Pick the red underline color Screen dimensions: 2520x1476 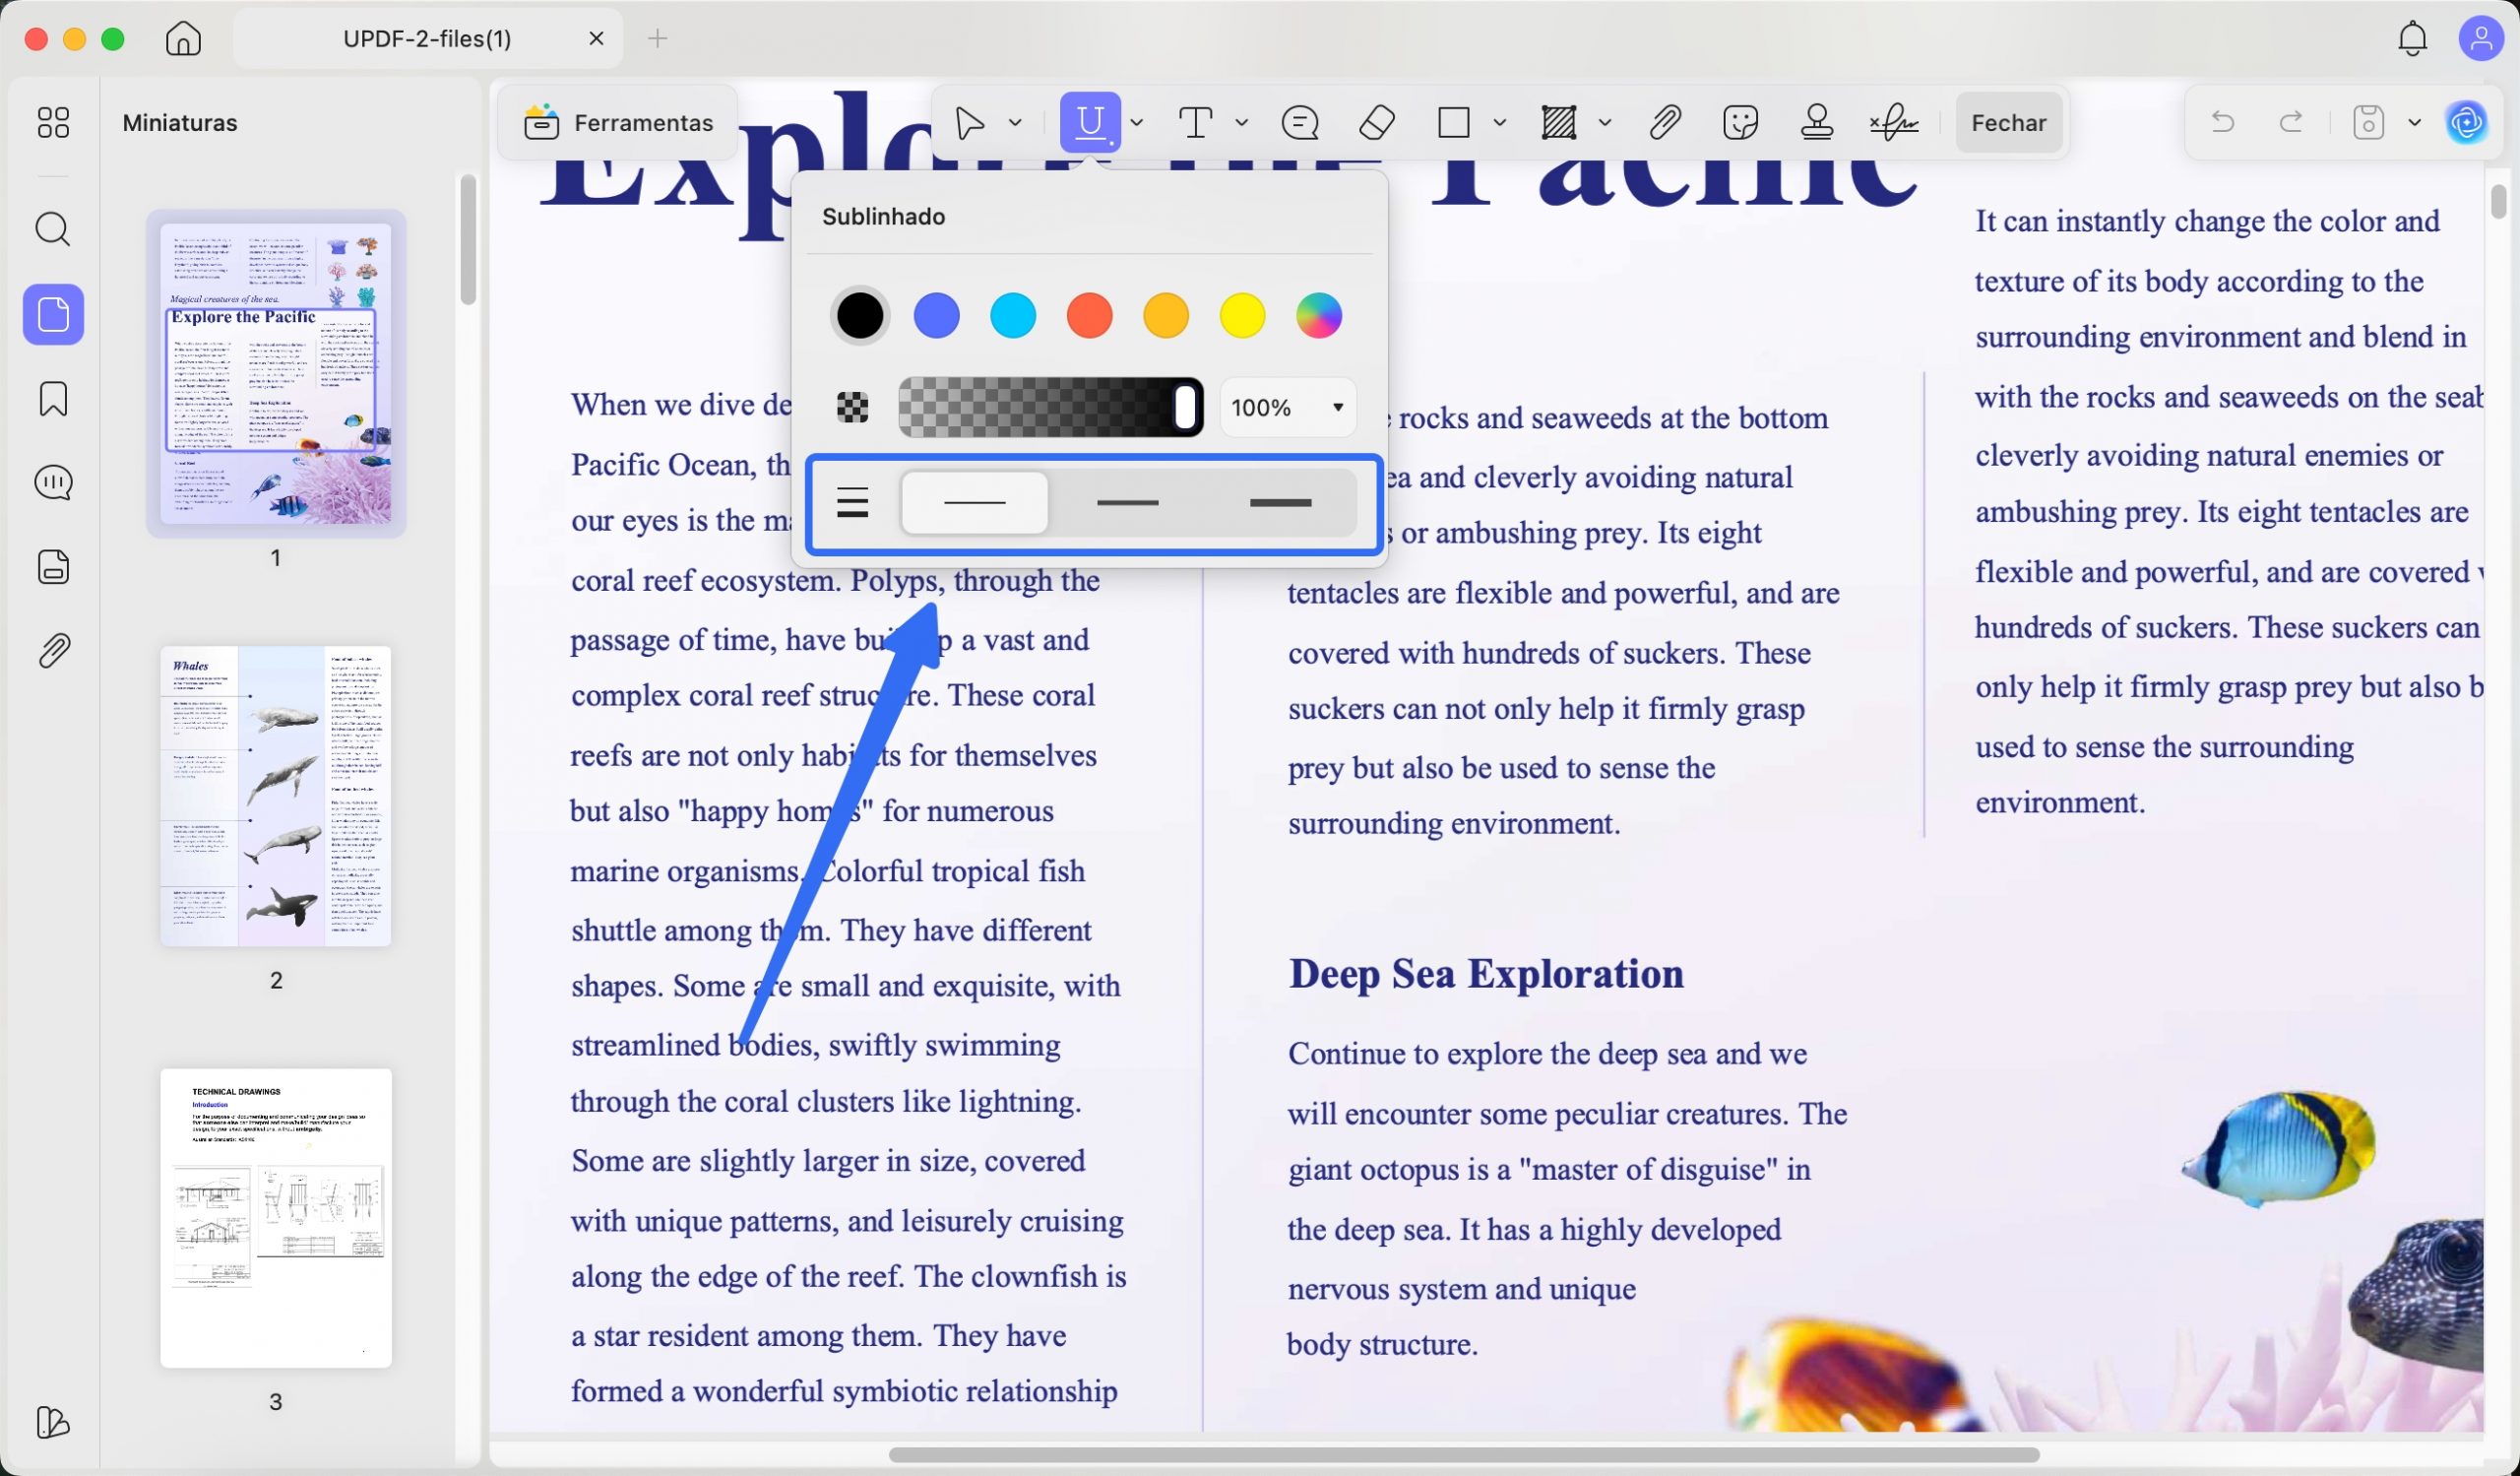click(1090, 315)
